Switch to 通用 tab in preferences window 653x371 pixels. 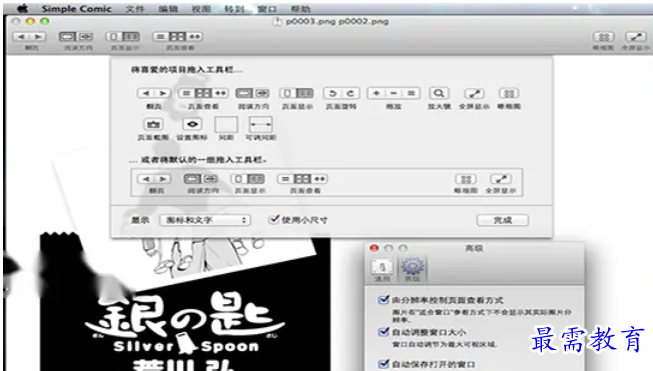click(x=382, y=270)
